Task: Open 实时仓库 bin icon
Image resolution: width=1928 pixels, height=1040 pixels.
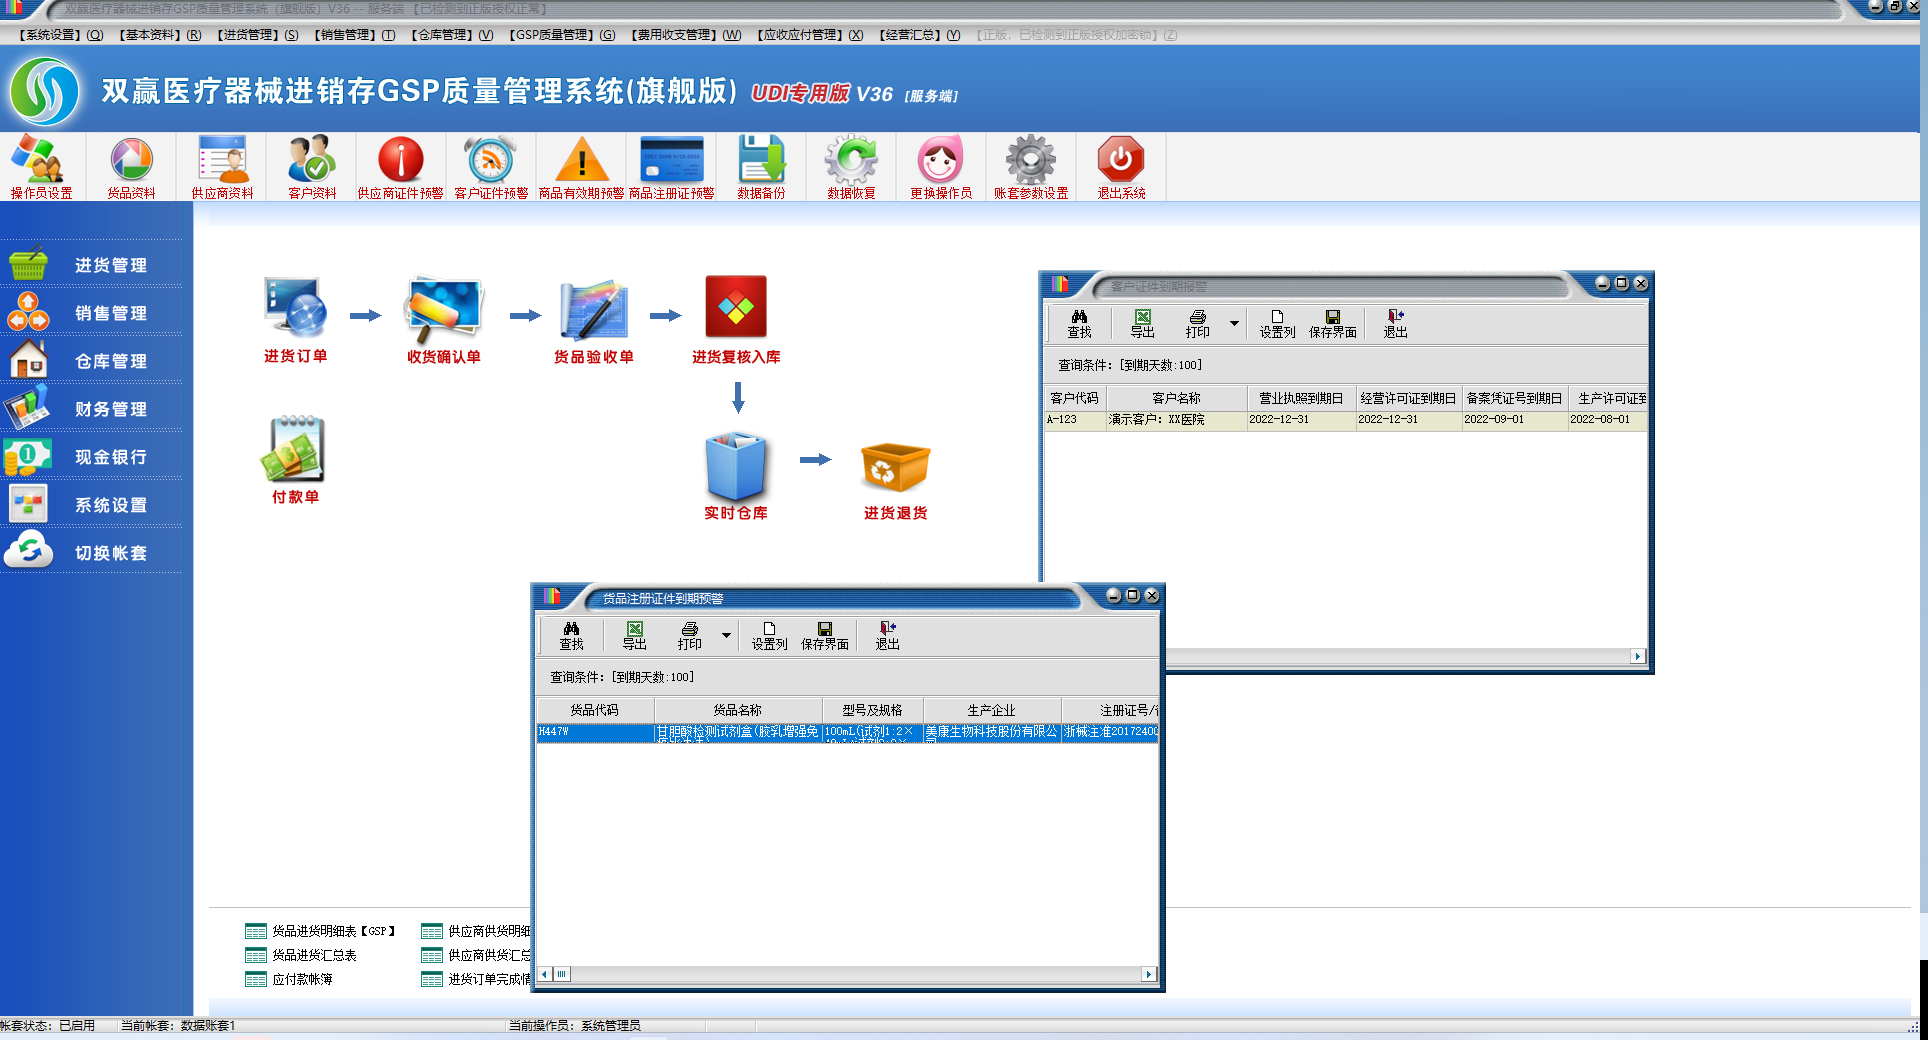Action: pos(736,476)
